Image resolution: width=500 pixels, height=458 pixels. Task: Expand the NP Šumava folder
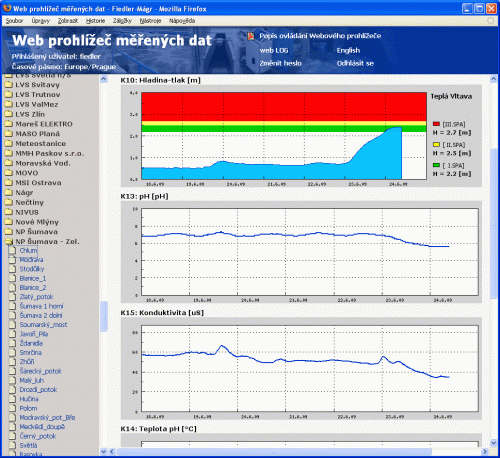pyautogui.click(x=8, y=232)
